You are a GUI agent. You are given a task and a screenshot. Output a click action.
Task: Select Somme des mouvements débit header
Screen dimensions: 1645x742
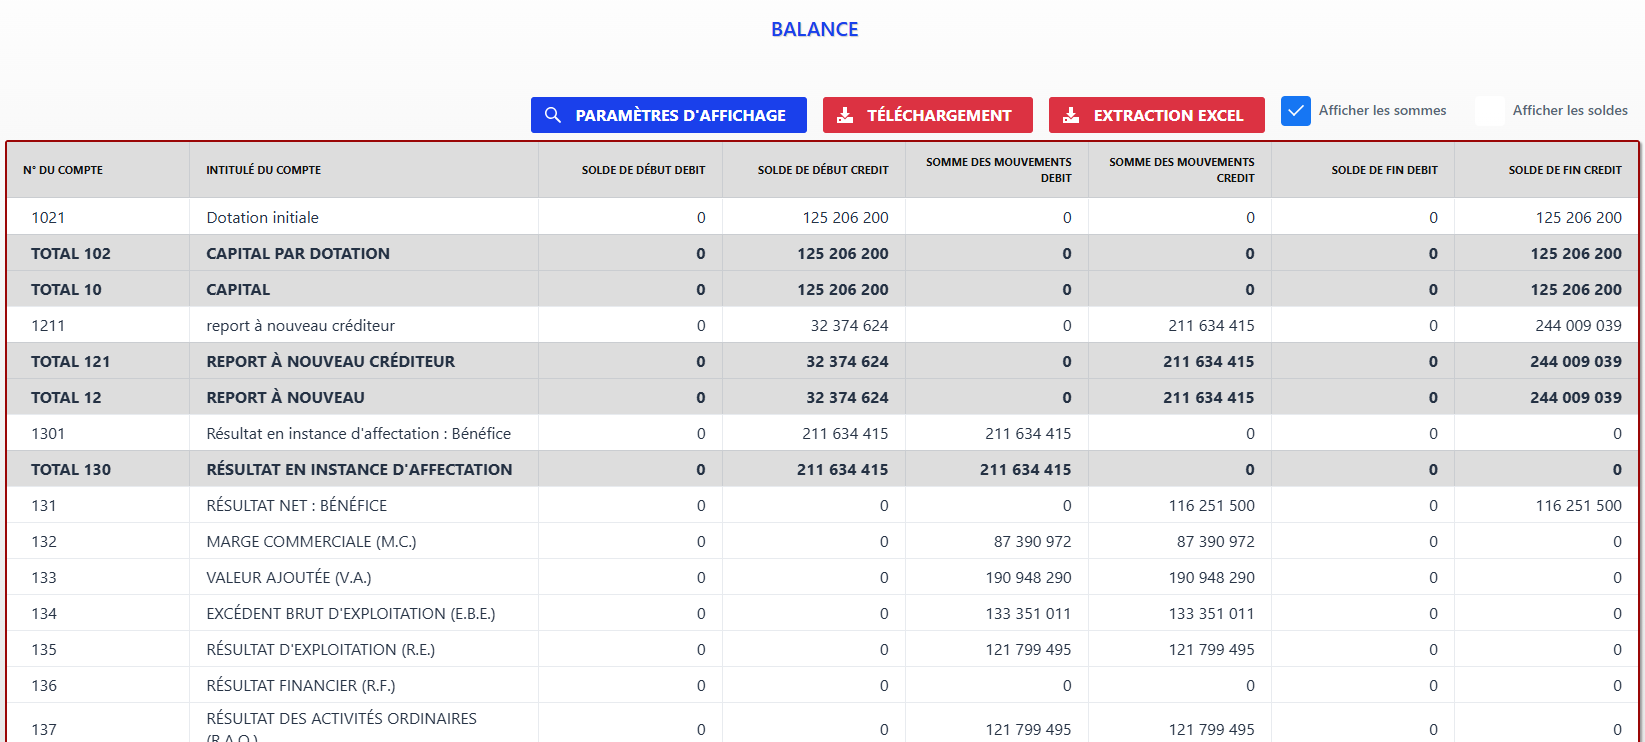click(x=998, y=170)
